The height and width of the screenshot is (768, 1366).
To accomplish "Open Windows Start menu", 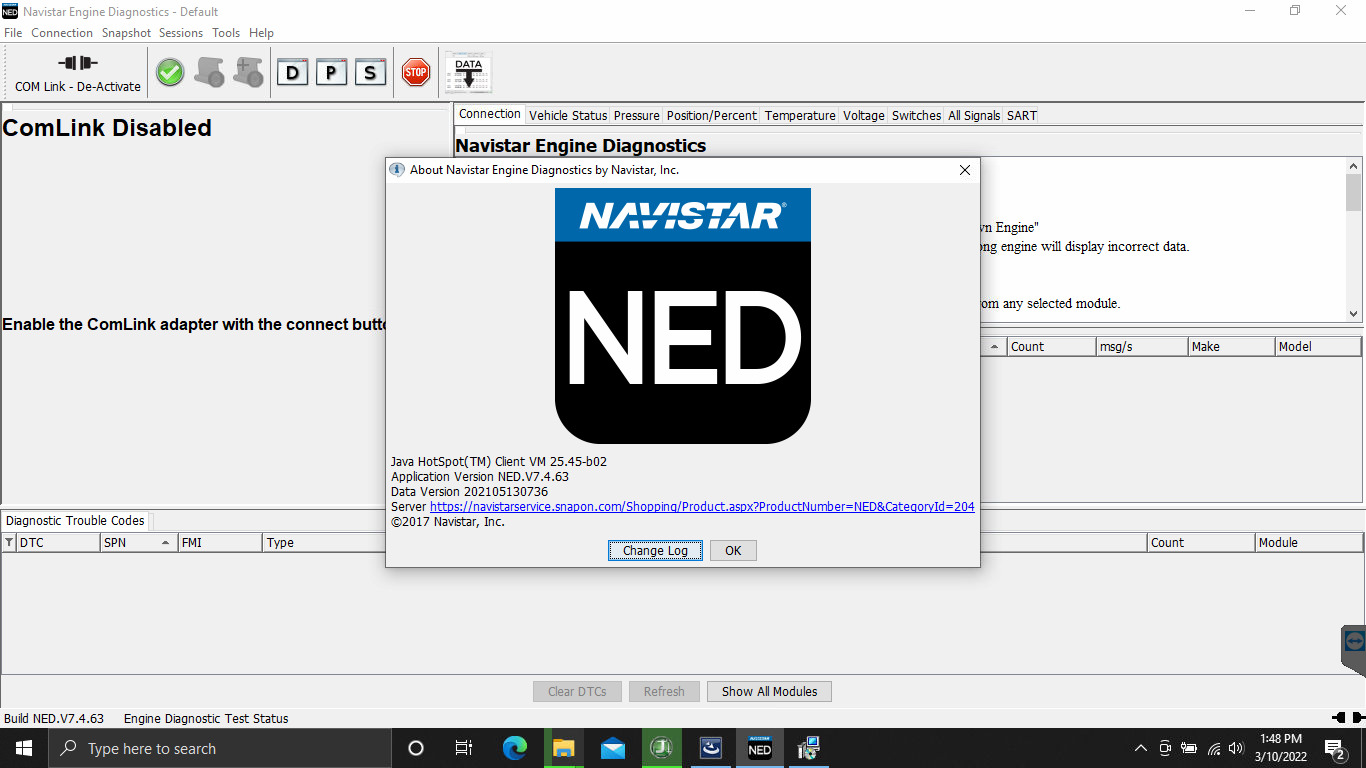I will (x=24, y=748).
